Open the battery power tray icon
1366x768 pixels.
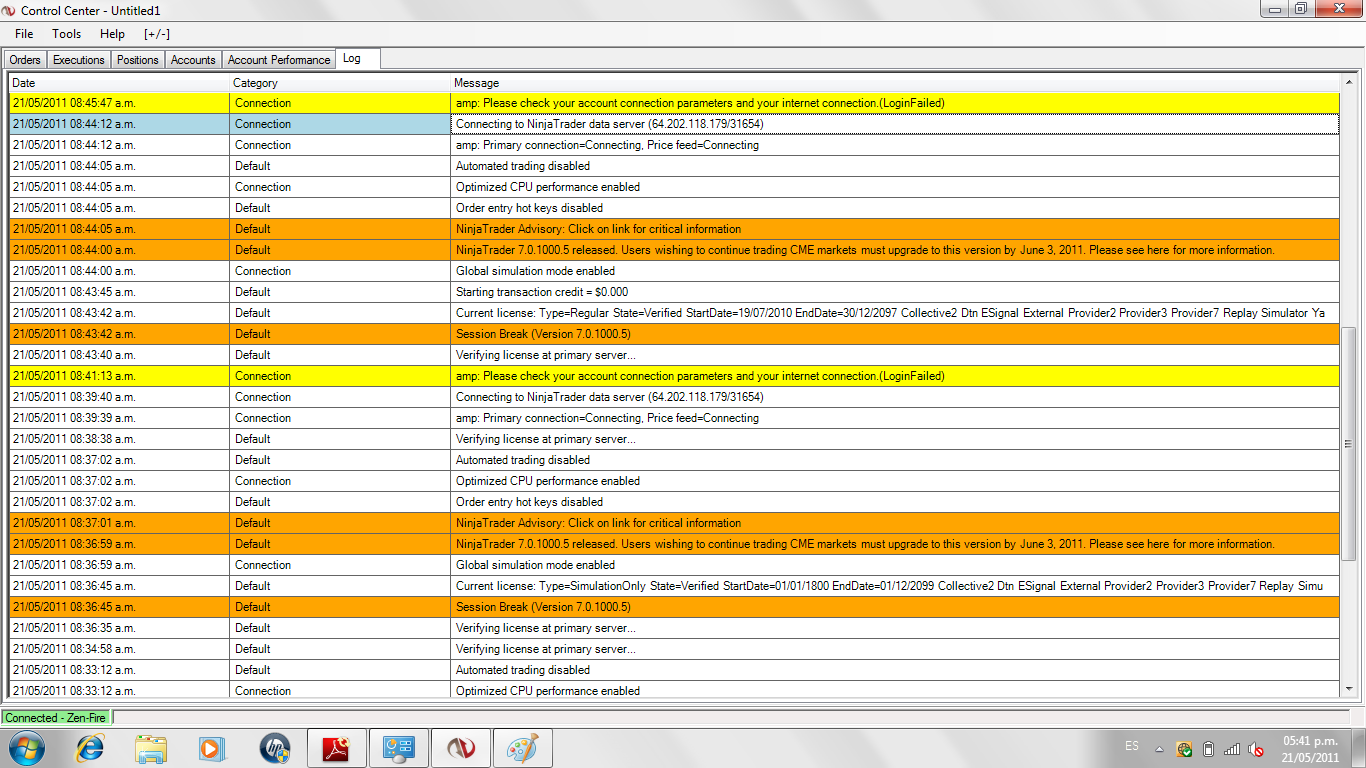point(1208,749)
